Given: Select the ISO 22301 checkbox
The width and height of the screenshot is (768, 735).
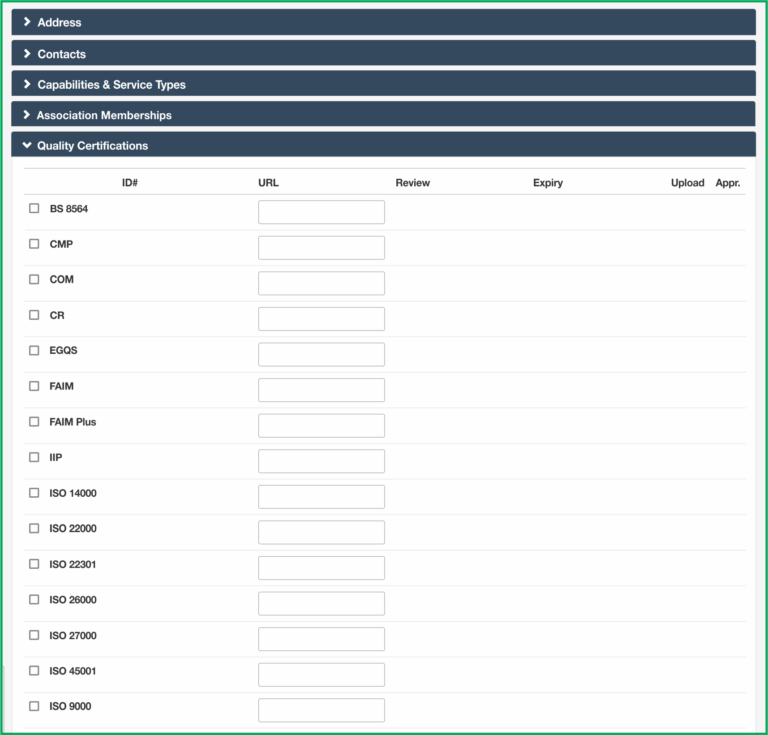Looking at the screenshot, I should click(x=34, y=564).
